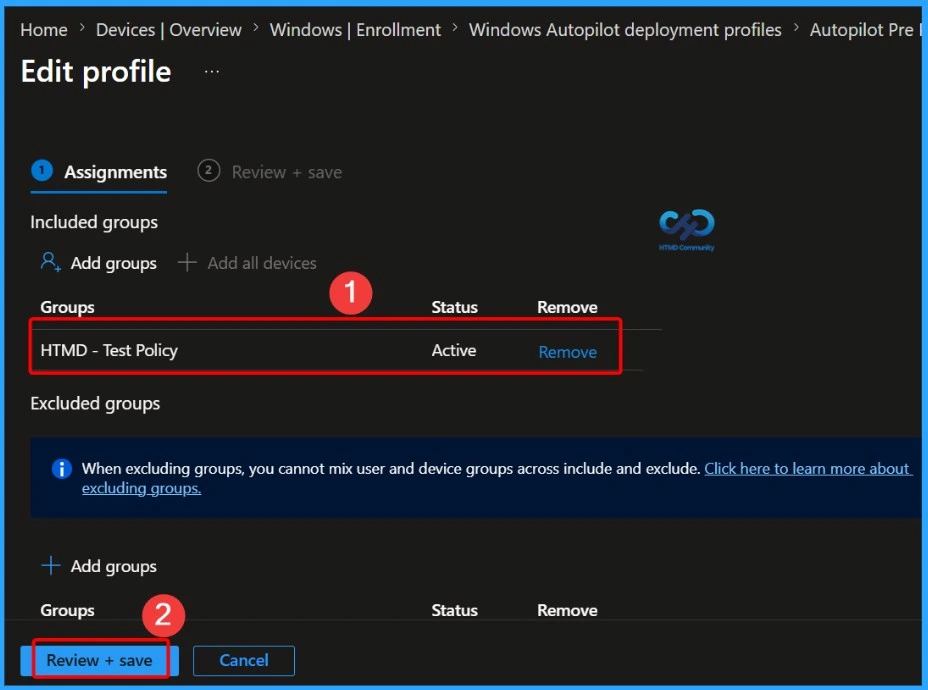The height and width of the screenshot is (690, 928).
Task: Click the Cancel button
Action: tap(244, 660)
